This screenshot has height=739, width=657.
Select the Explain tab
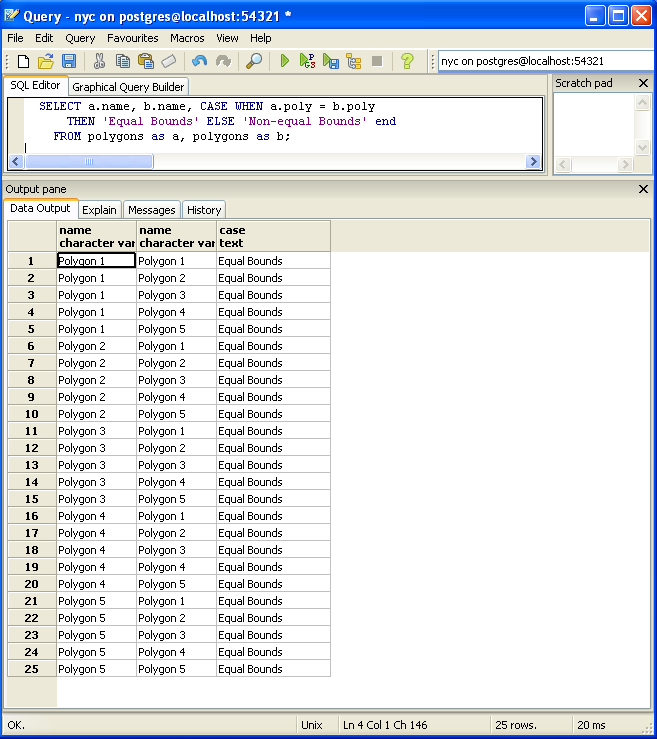click(x=99, y=210)
